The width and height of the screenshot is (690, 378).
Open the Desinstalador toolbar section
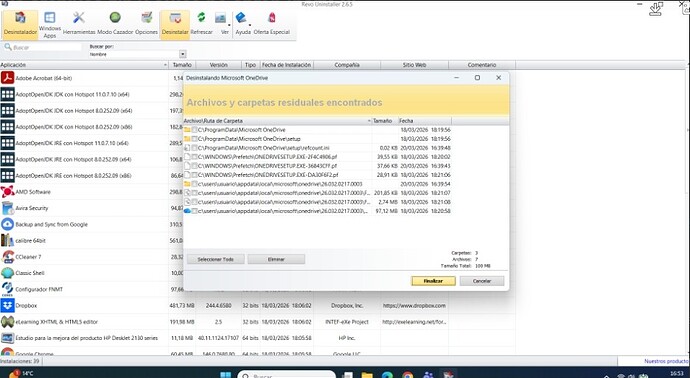20,25
